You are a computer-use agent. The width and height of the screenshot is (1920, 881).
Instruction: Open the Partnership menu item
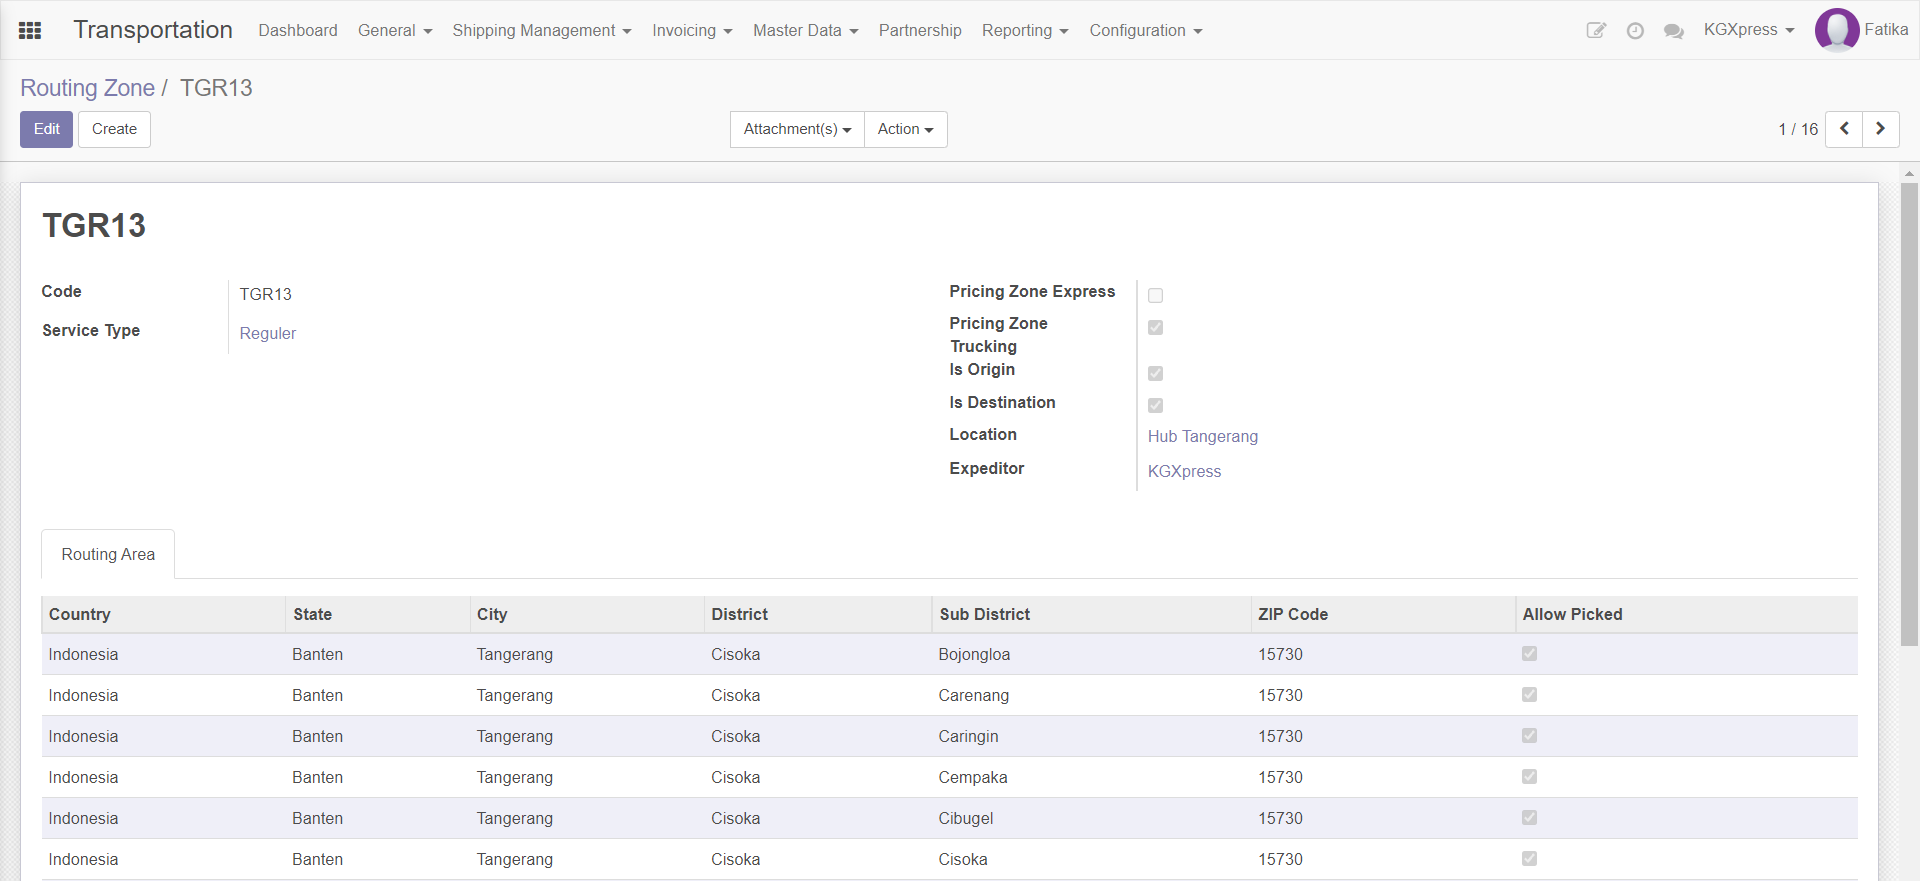(920, 31)
